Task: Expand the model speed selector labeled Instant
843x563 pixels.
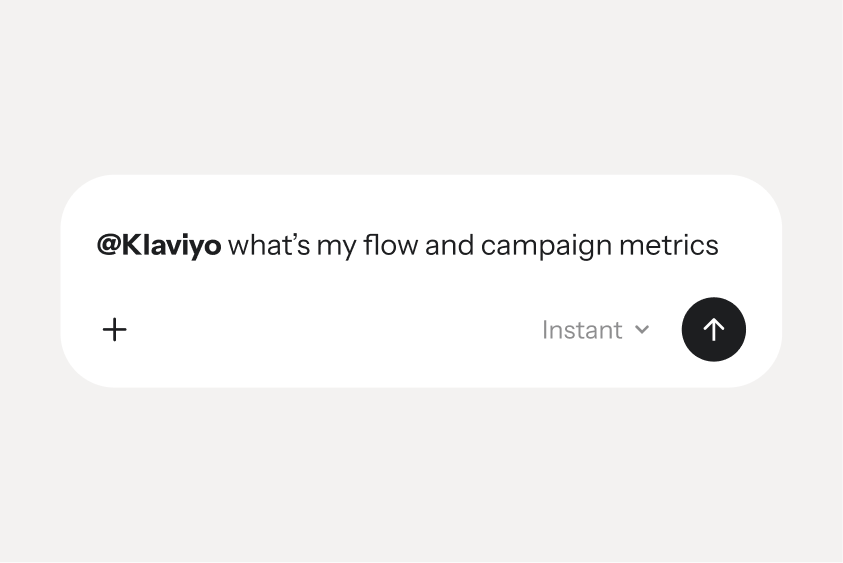Action: tap(596, 330)
